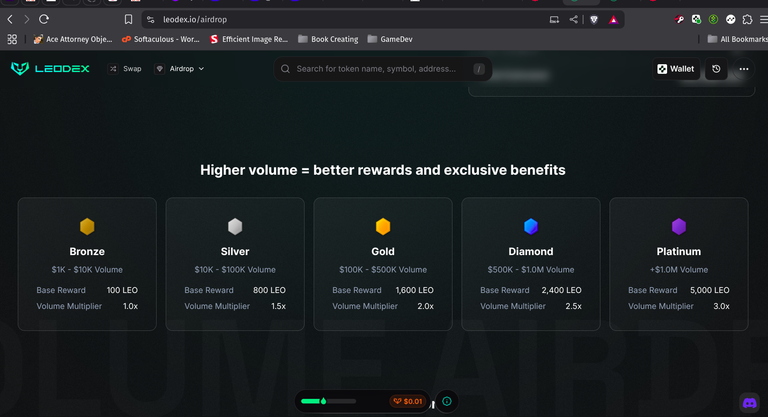
Task: Open the browser hamburger menu
Action: [x=764, y=20]
